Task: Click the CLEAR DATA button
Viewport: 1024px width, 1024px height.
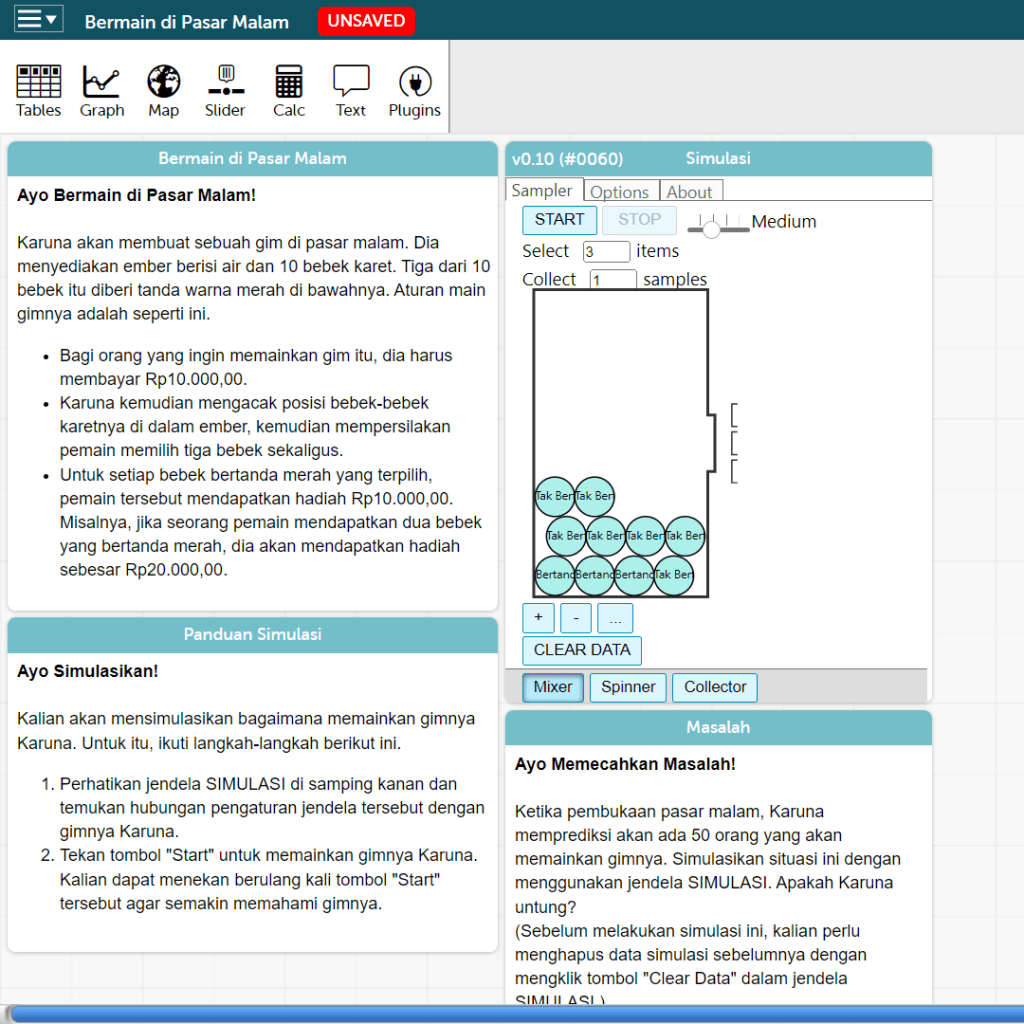Action: coord(582,650)
